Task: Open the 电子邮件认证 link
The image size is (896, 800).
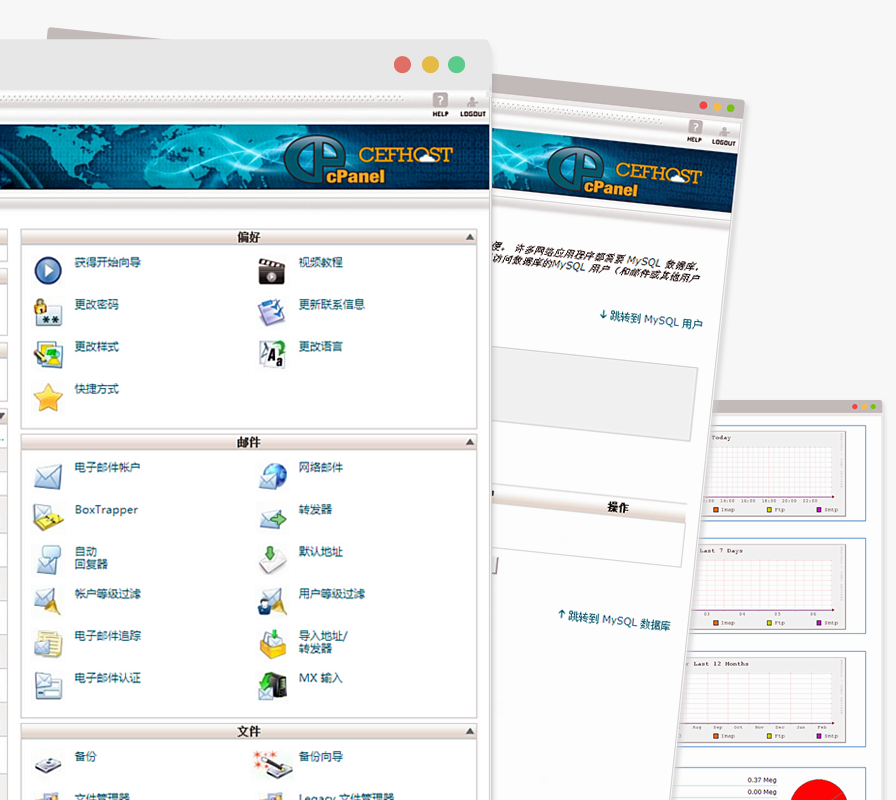Action: (x=107, y=678)
